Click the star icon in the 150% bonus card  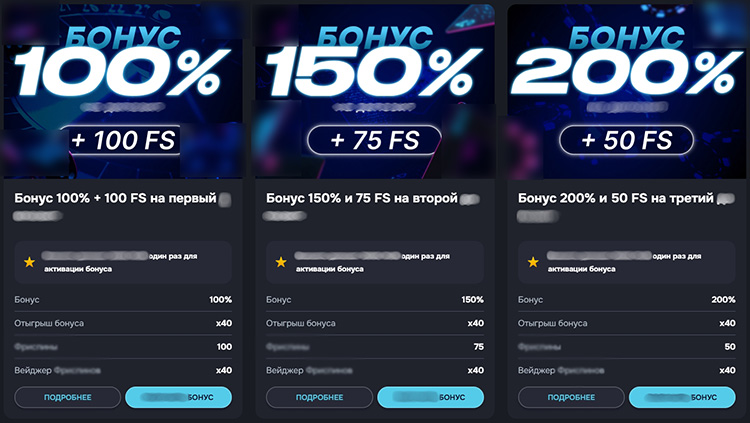281,262
